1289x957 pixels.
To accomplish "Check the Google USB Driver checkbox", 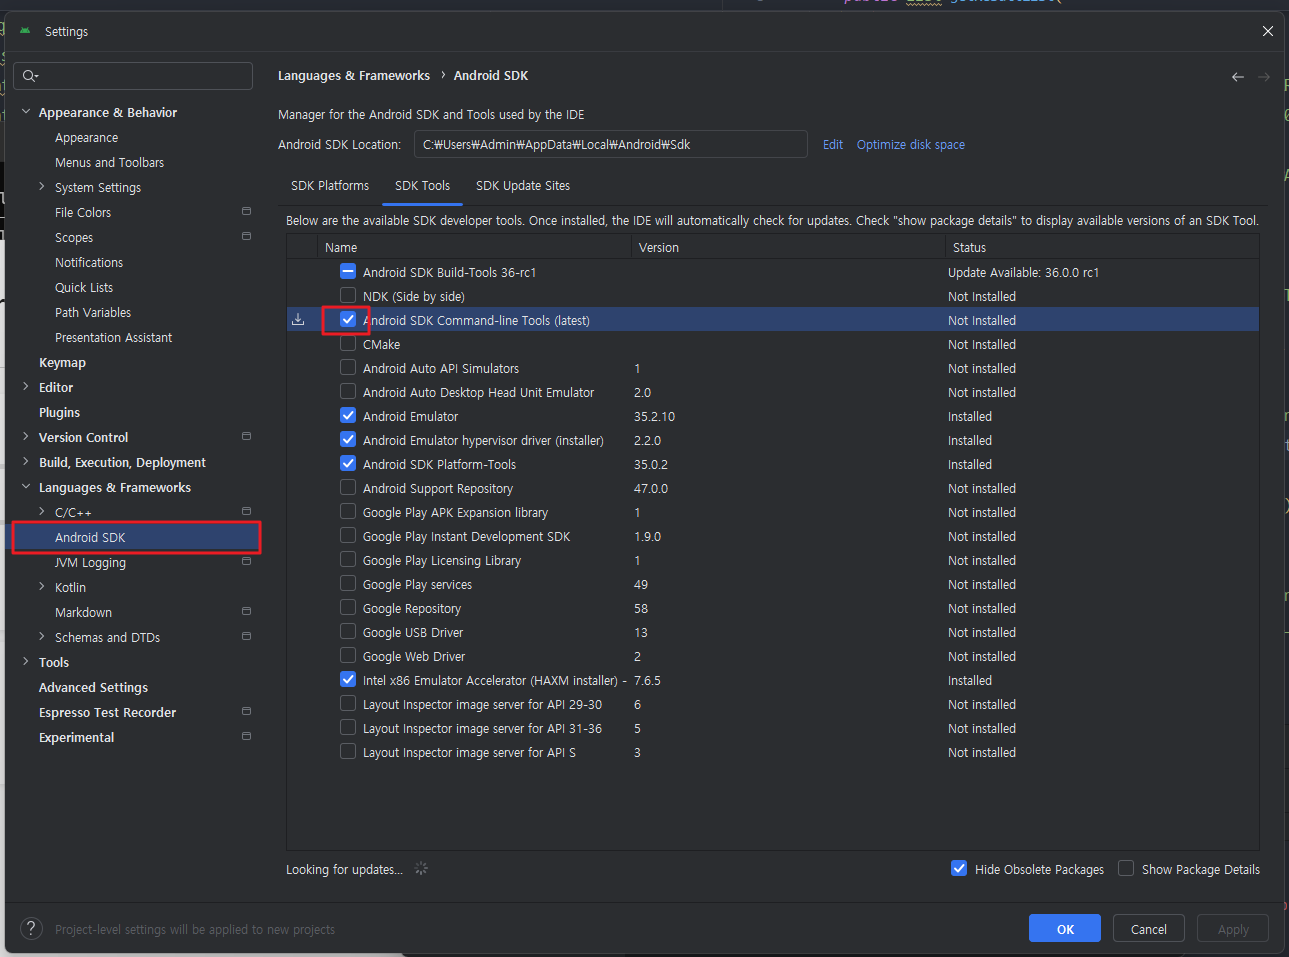I will pos(348,631).
